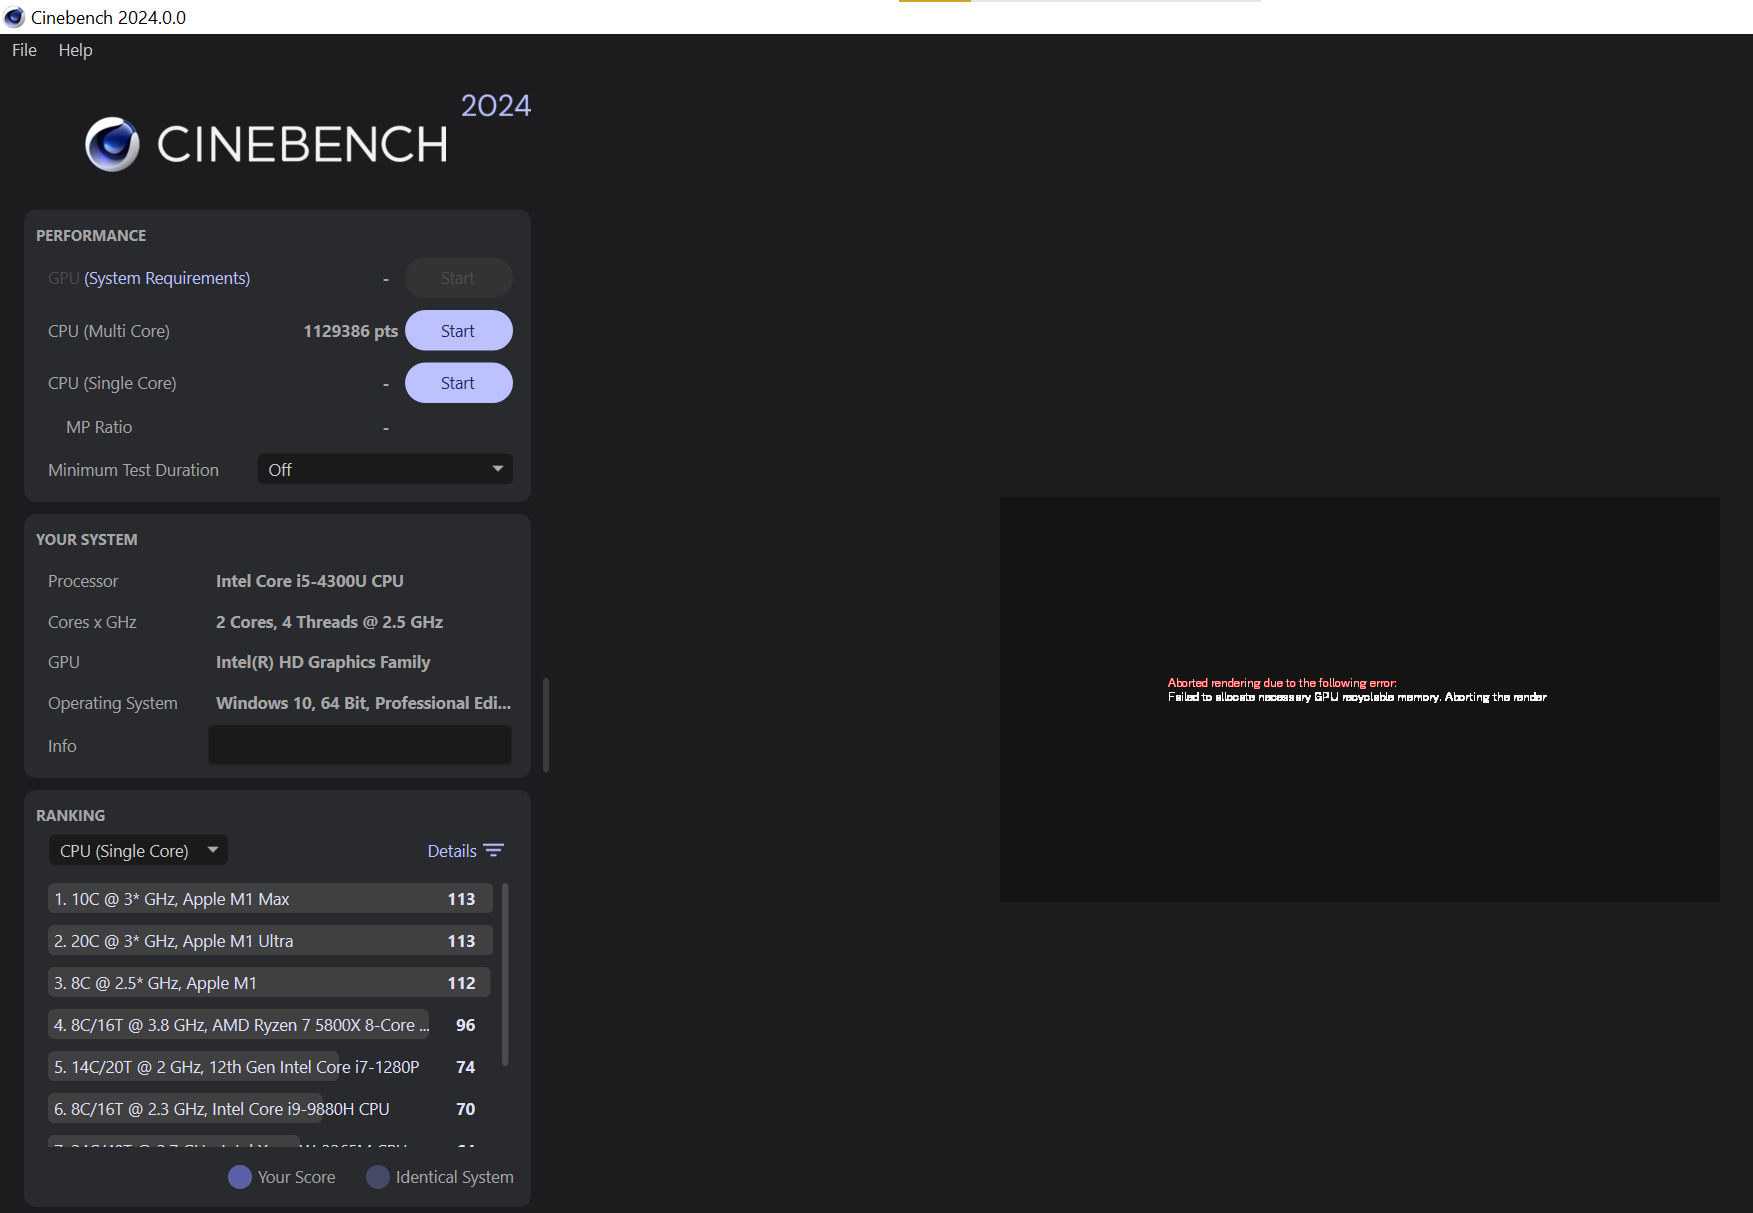
Task: Start the CPU Multi Core benchmark
Action: pos(458,330)
